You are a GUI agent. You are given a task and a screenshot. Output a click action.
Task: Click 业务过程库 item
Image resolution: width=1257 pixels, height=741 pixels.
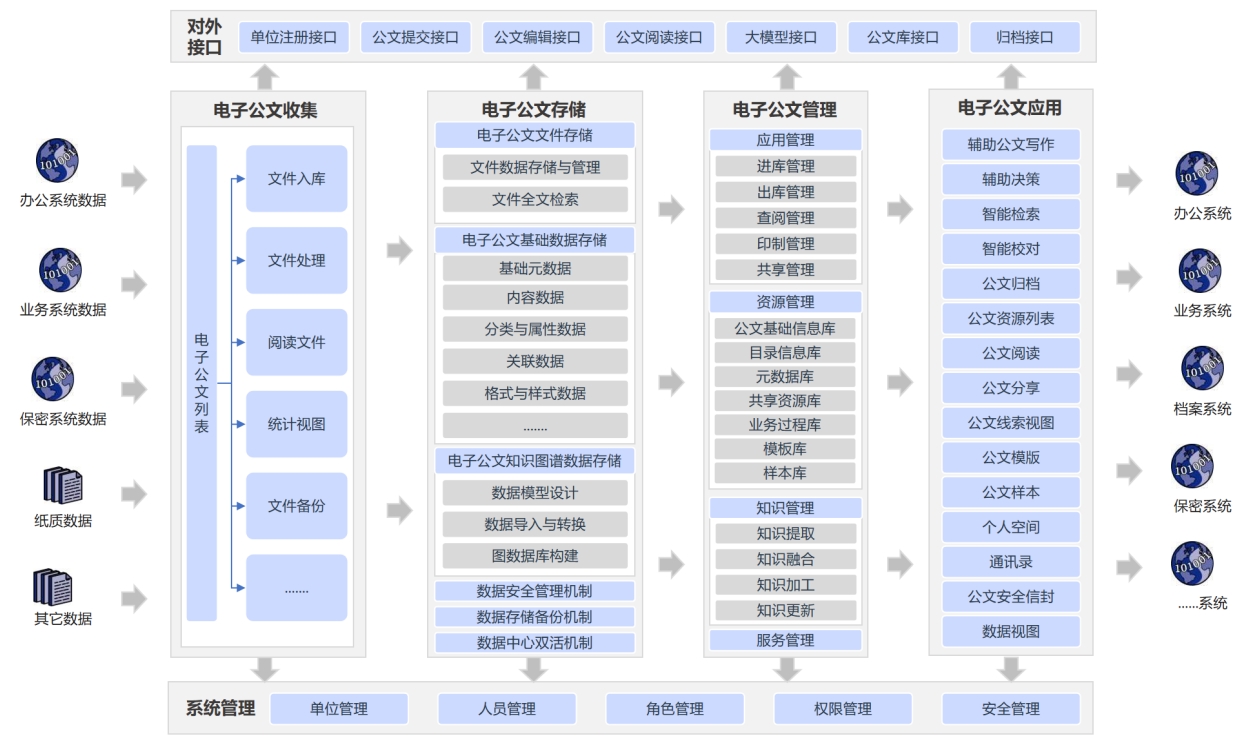(x=786, y=425)
